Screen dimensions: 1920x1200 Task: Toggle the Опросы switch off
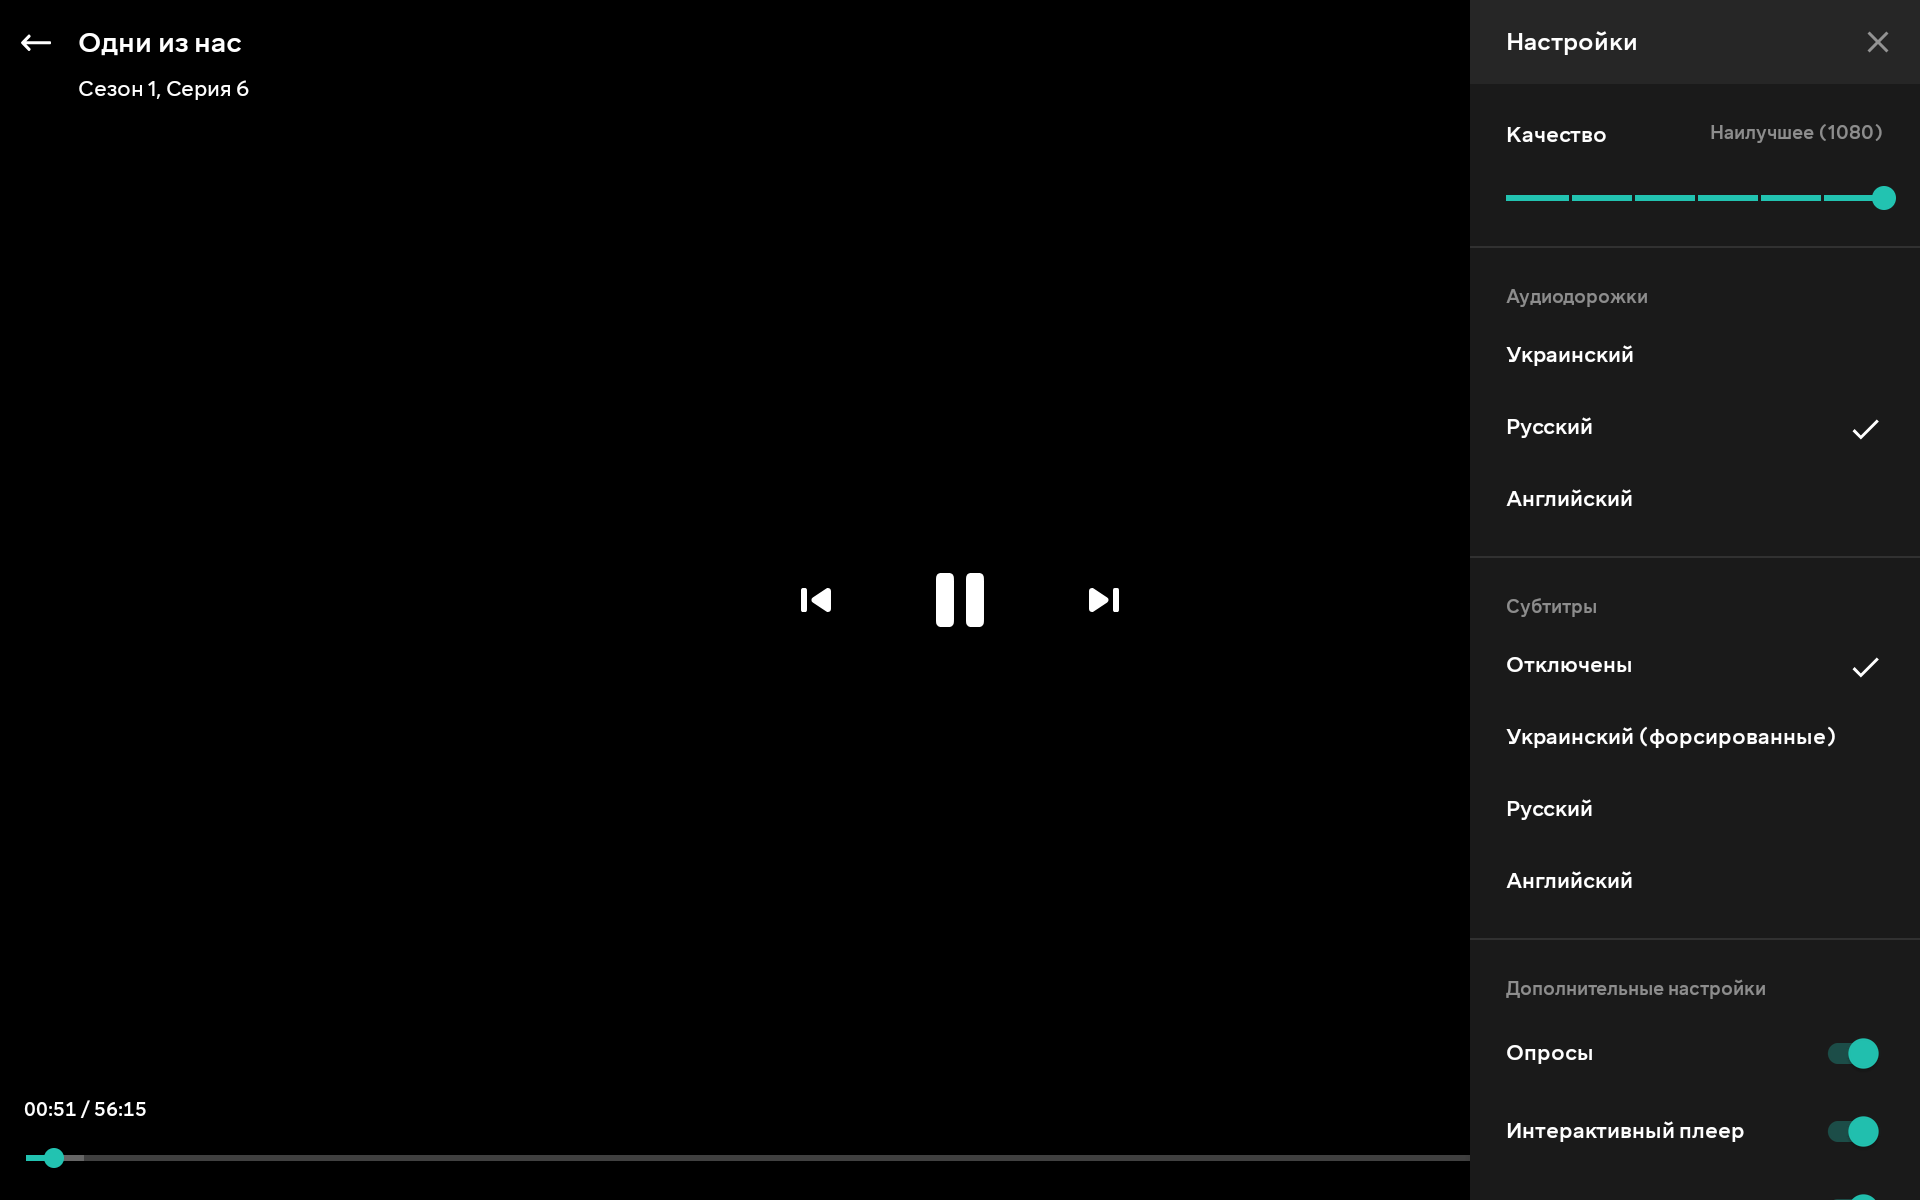tap(1853, 1053)
